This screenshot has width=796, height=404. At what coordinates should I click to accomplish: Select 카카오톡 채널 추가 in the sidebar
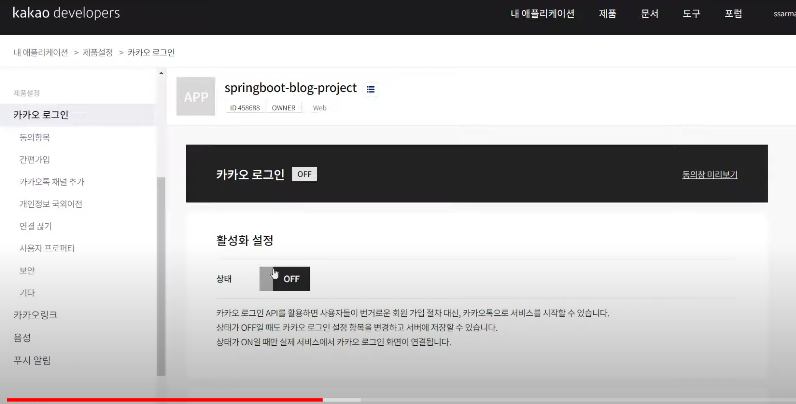click(x=52, y=182)
